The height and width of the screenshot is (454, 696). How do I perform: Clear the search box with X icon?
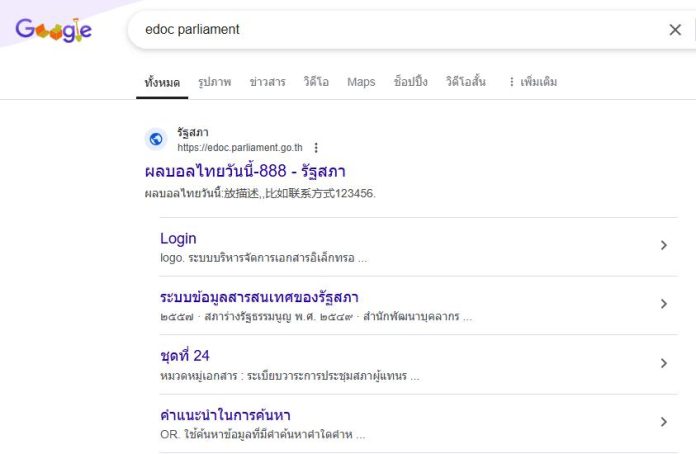(x=675, y=30)
